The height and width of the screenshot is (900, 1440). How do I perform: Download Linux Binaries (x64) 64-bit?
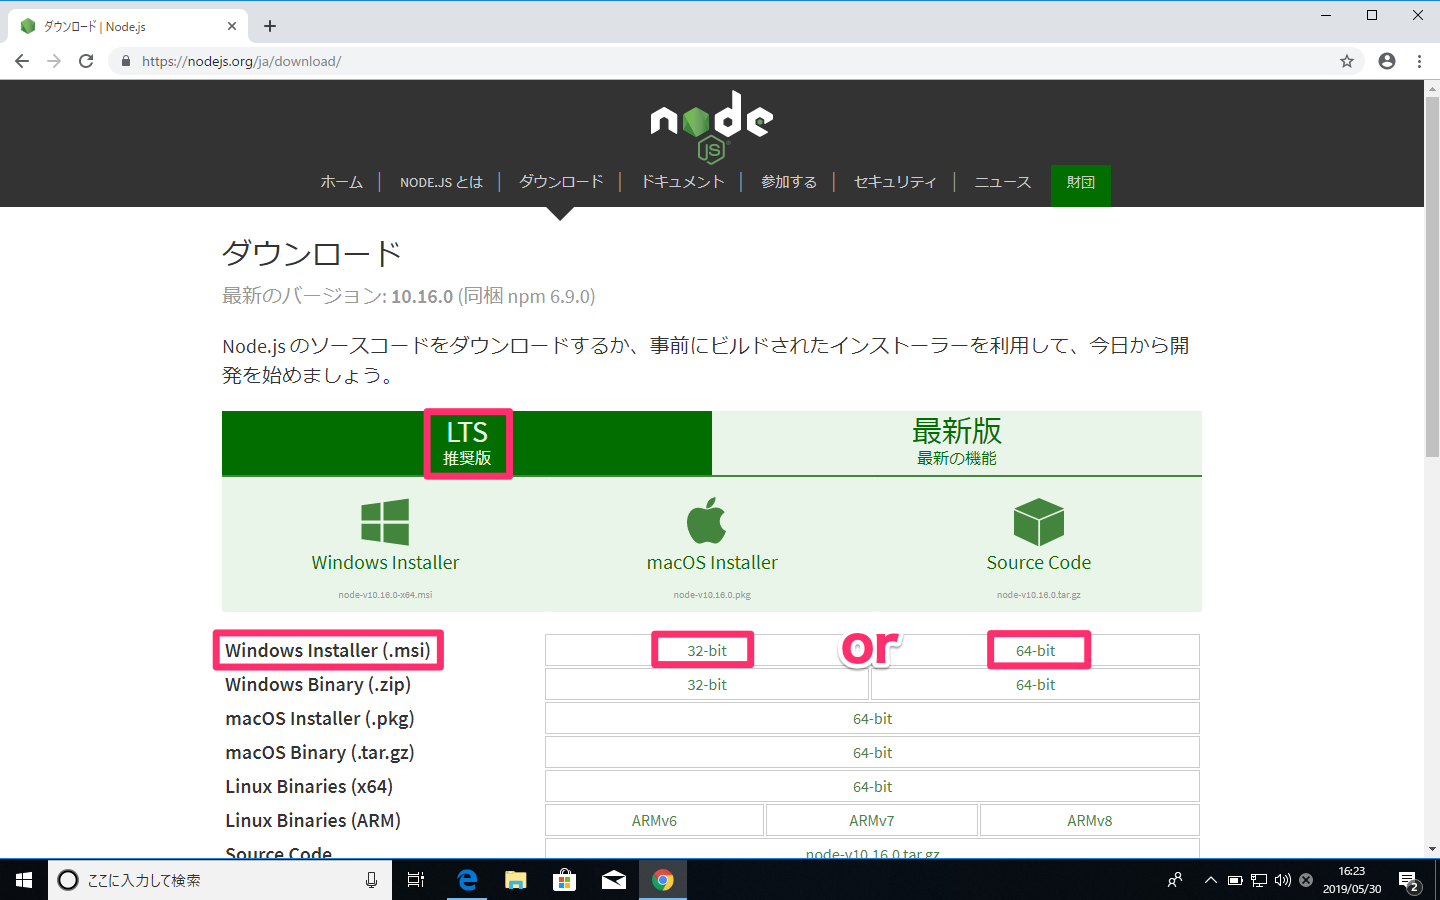[872, 787]
